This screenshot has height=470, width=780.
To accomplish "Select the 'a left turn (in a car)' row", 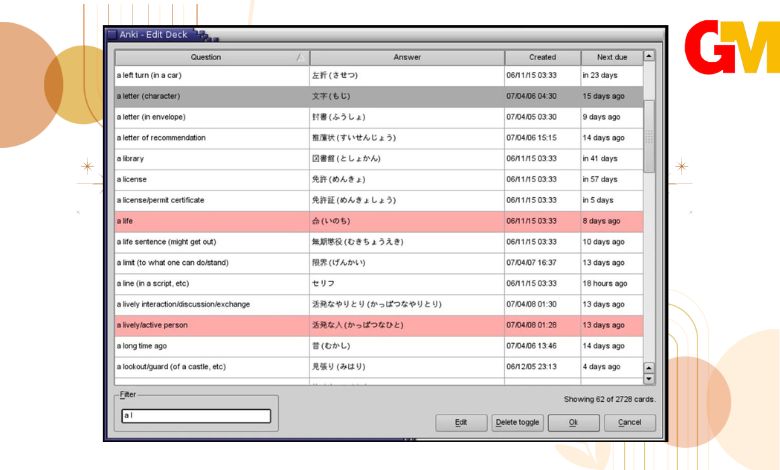I will tap(379, 76).
